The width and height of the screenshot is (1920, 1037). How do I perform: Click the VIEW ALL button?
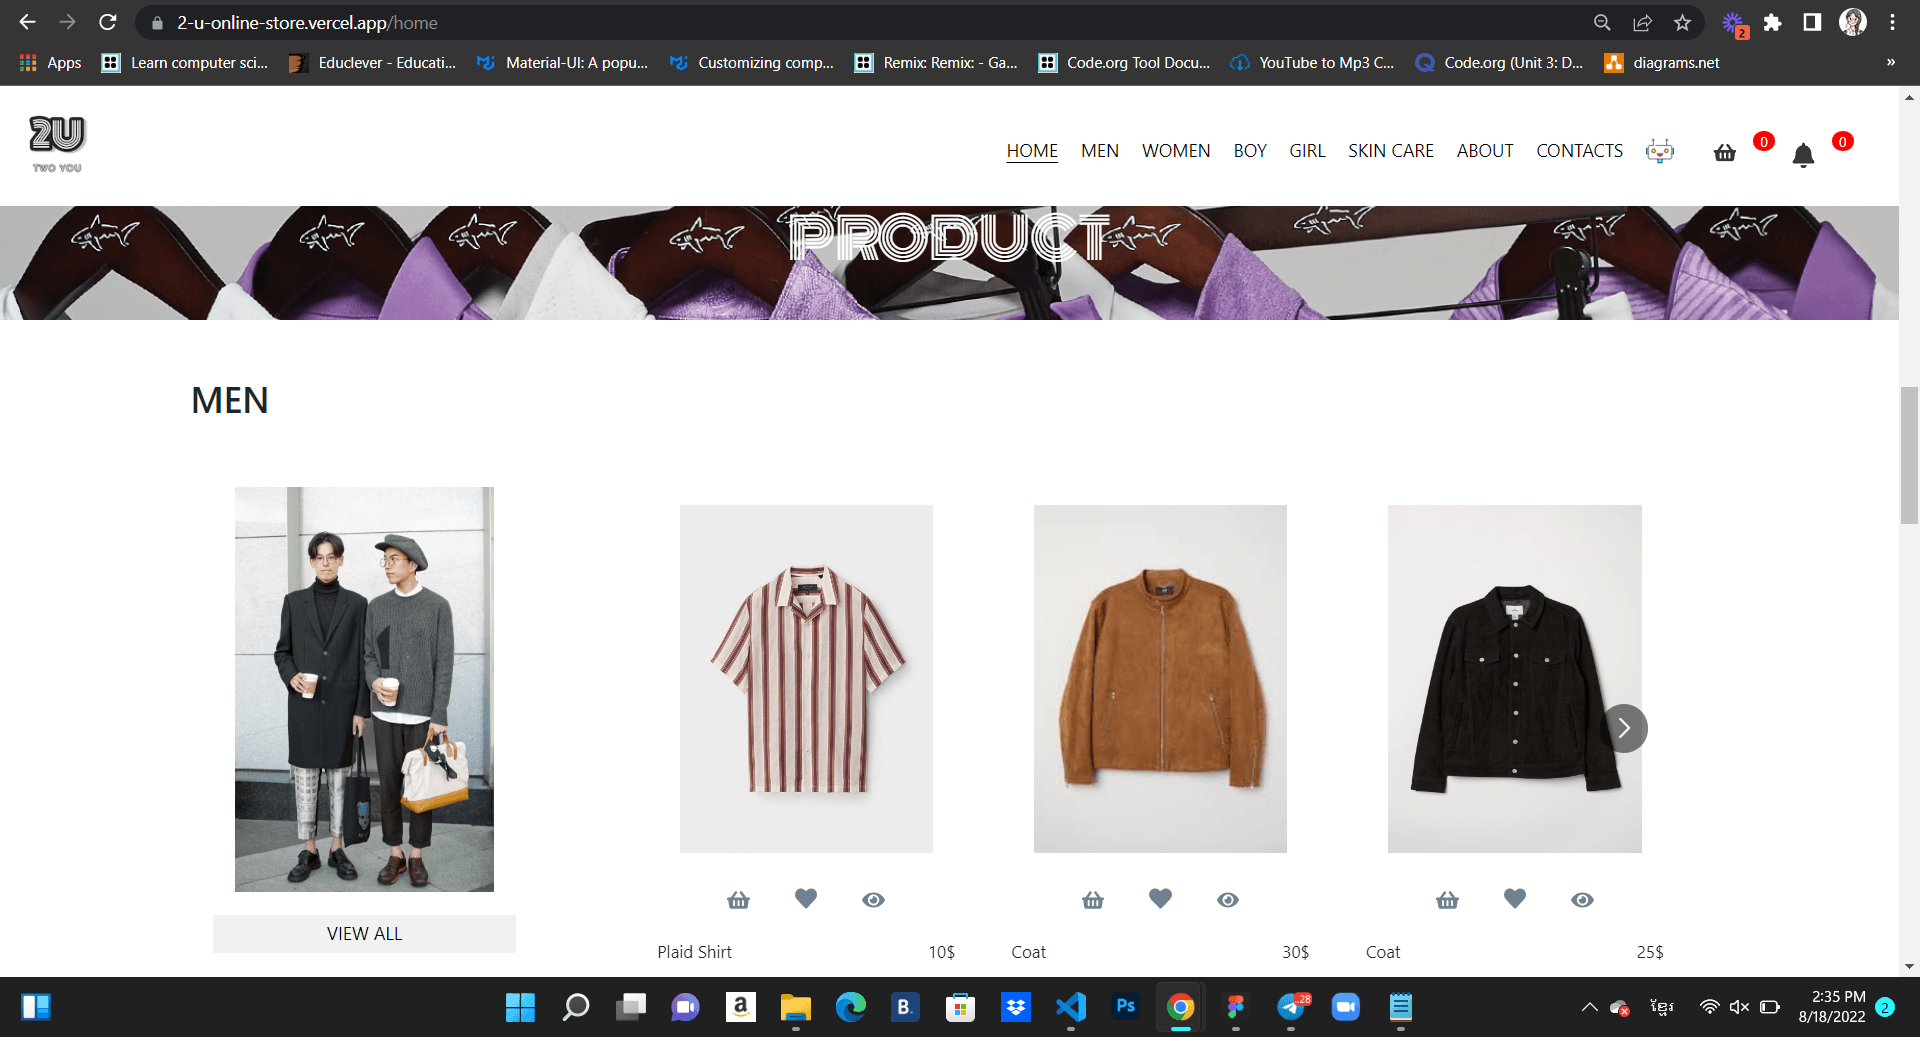click(364, 934)
